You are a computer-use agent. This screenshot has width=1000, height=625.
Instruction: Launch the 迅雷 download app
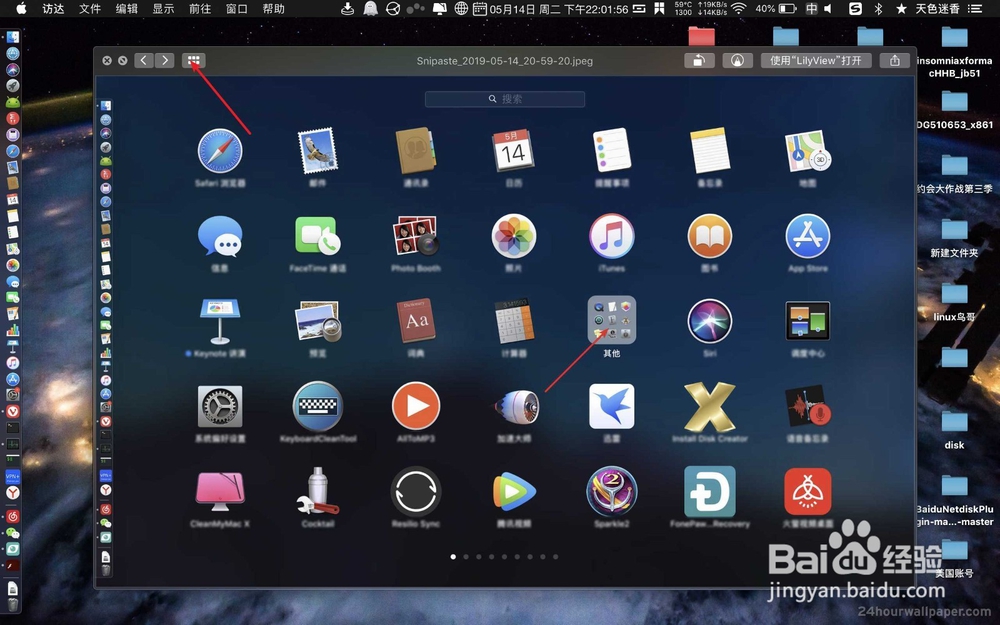[x=611, y=408]
